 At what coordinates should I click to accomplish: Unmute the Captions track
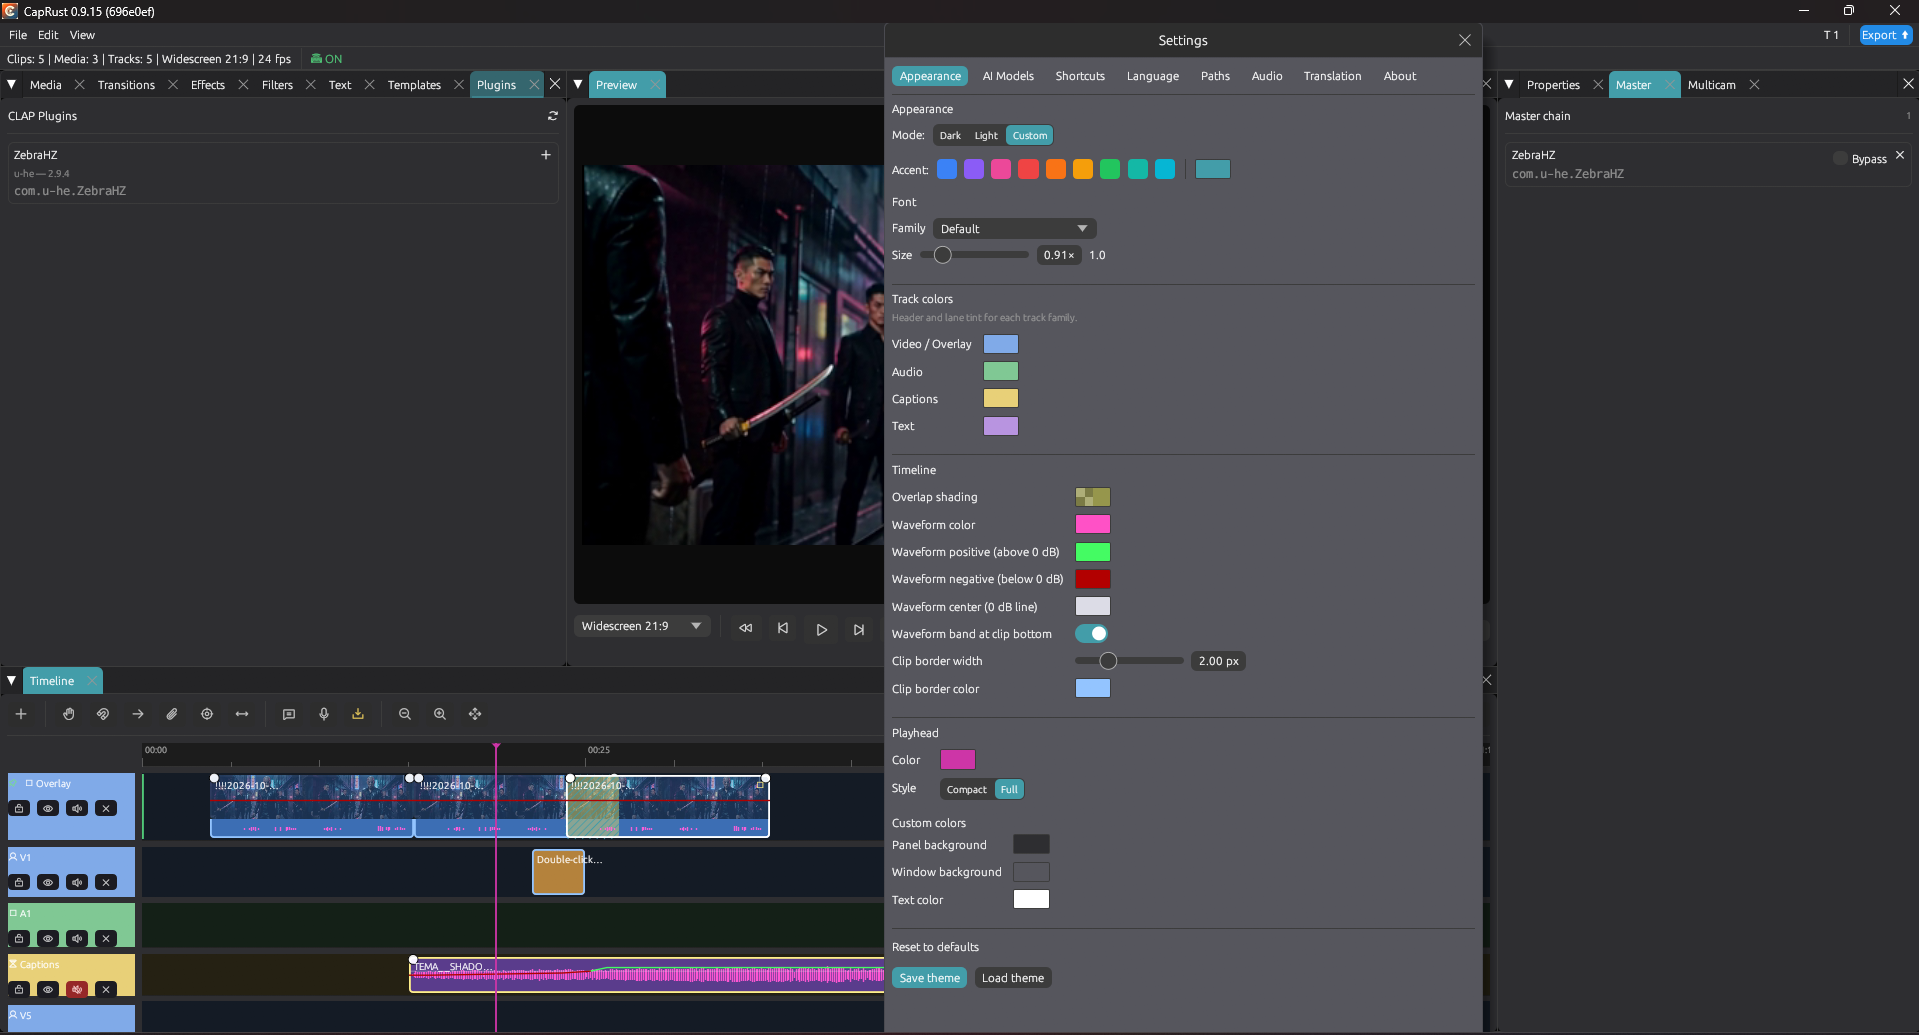coord(77,989)
